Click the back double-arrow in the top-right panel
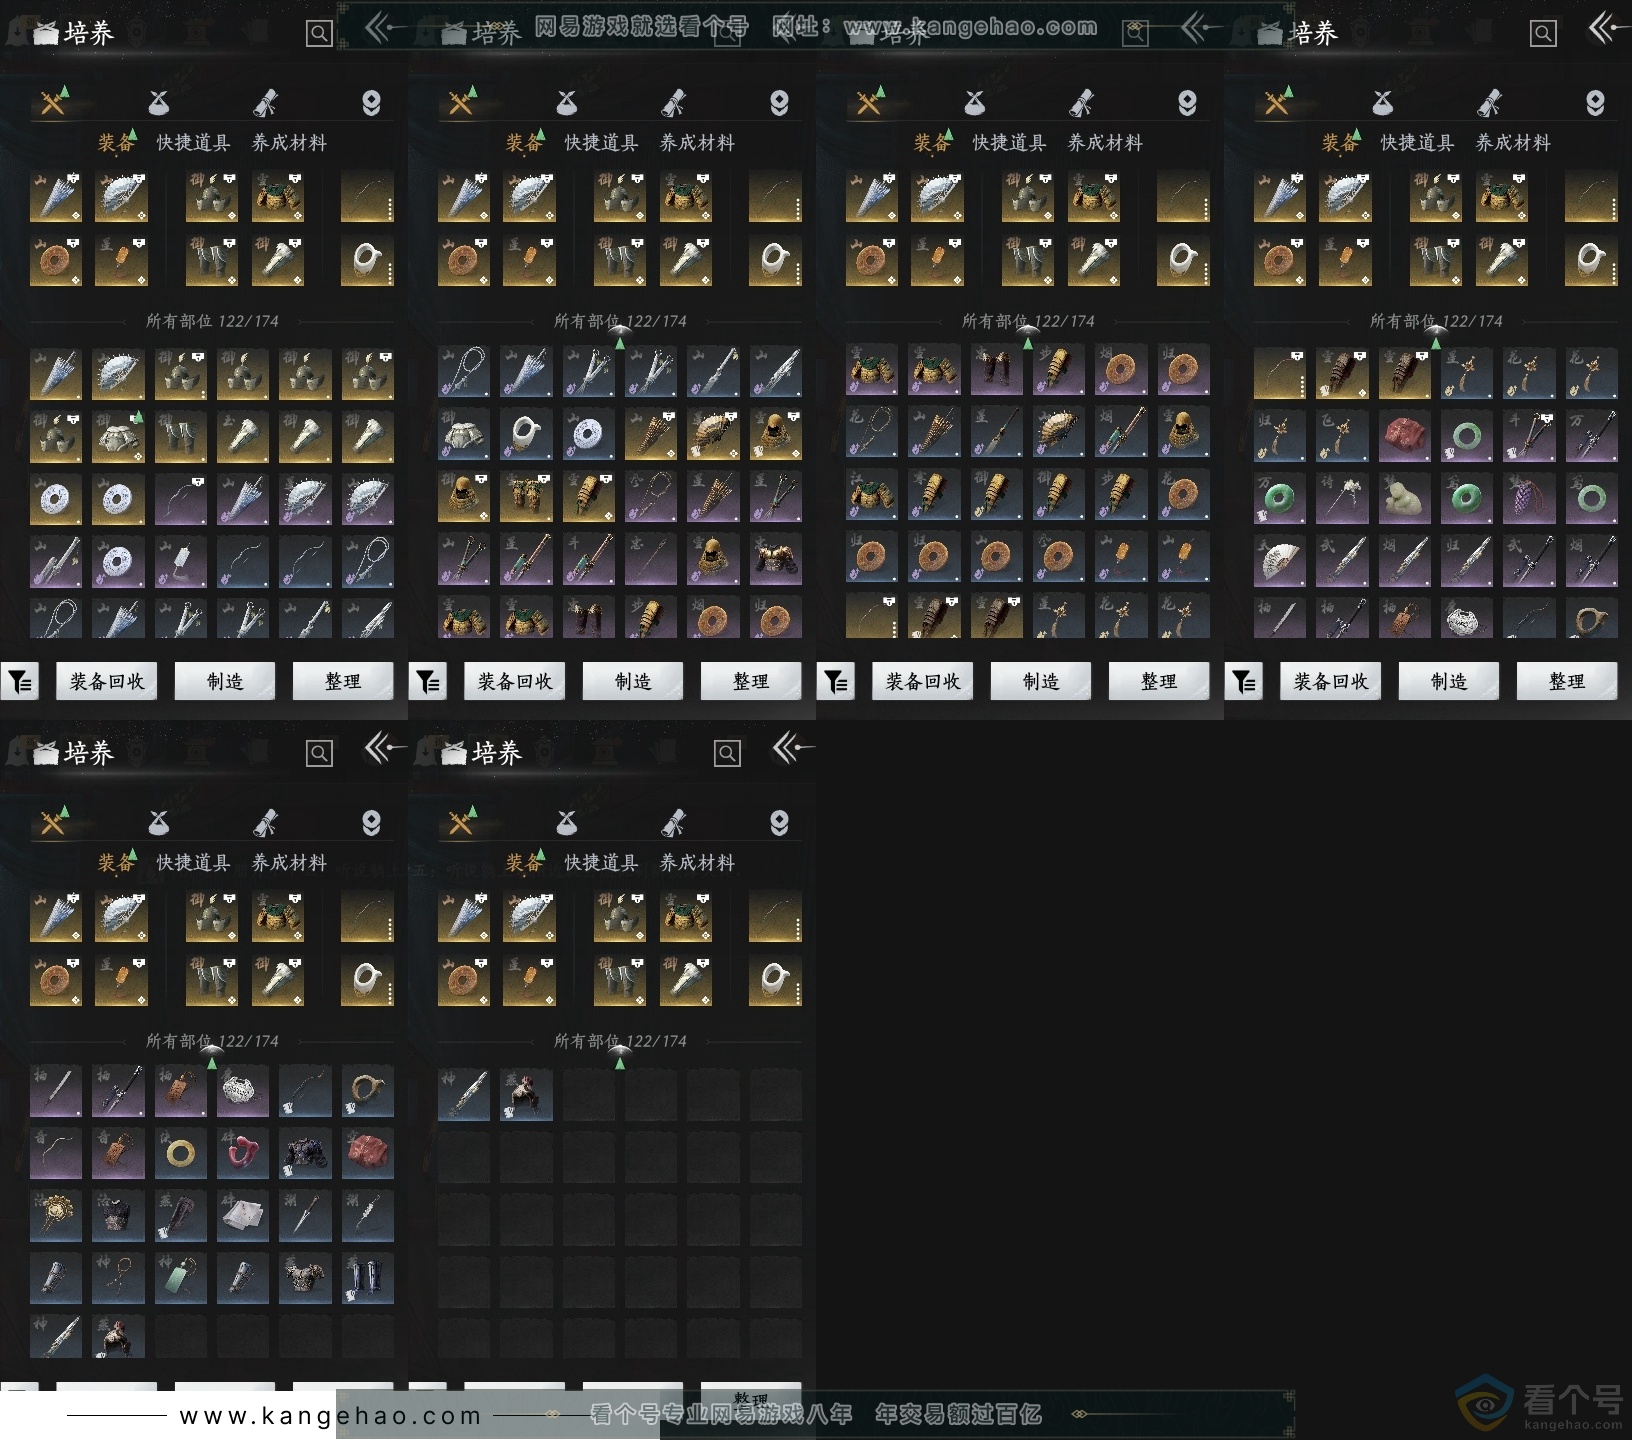Viewport: 1632px width, 1440px height. (x=1608, y=29)
